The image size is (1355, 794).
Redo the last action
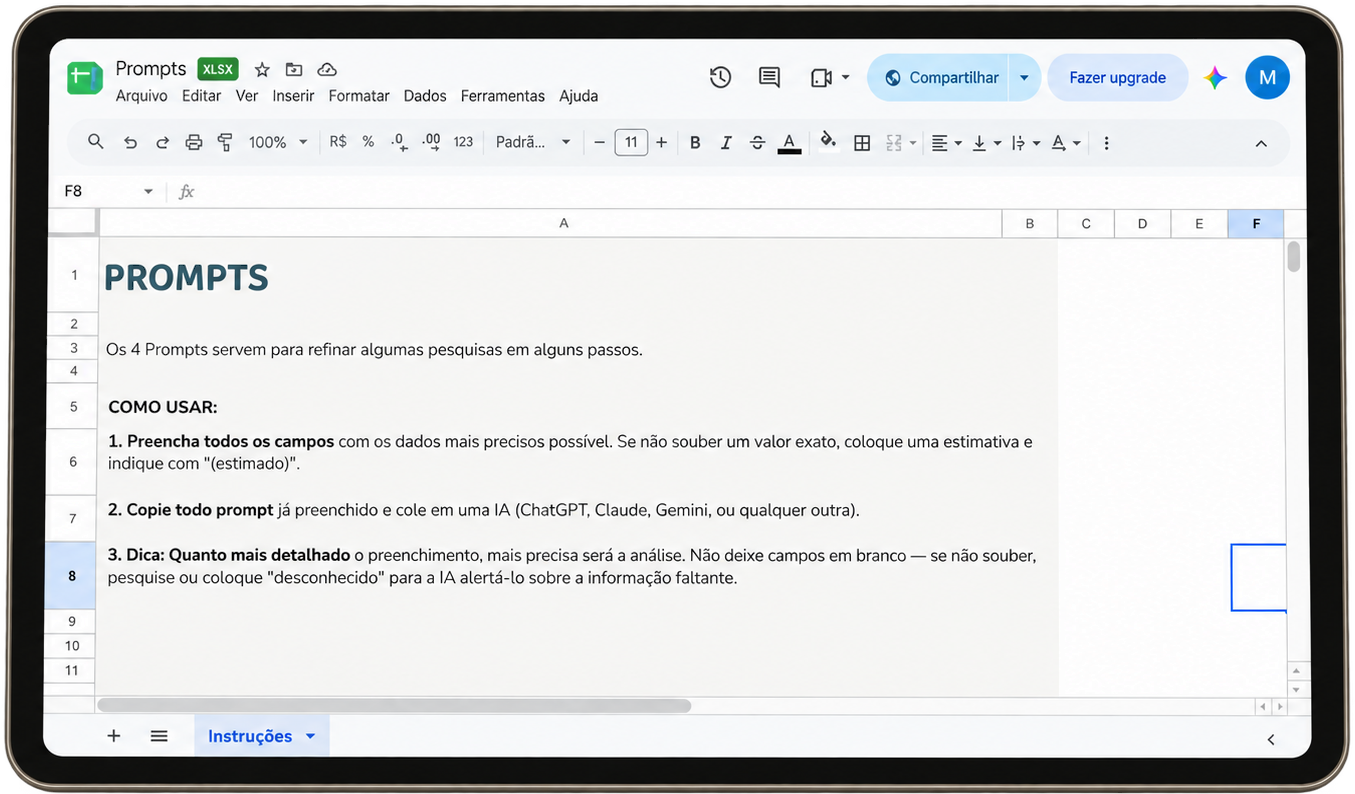coord(162,143)
